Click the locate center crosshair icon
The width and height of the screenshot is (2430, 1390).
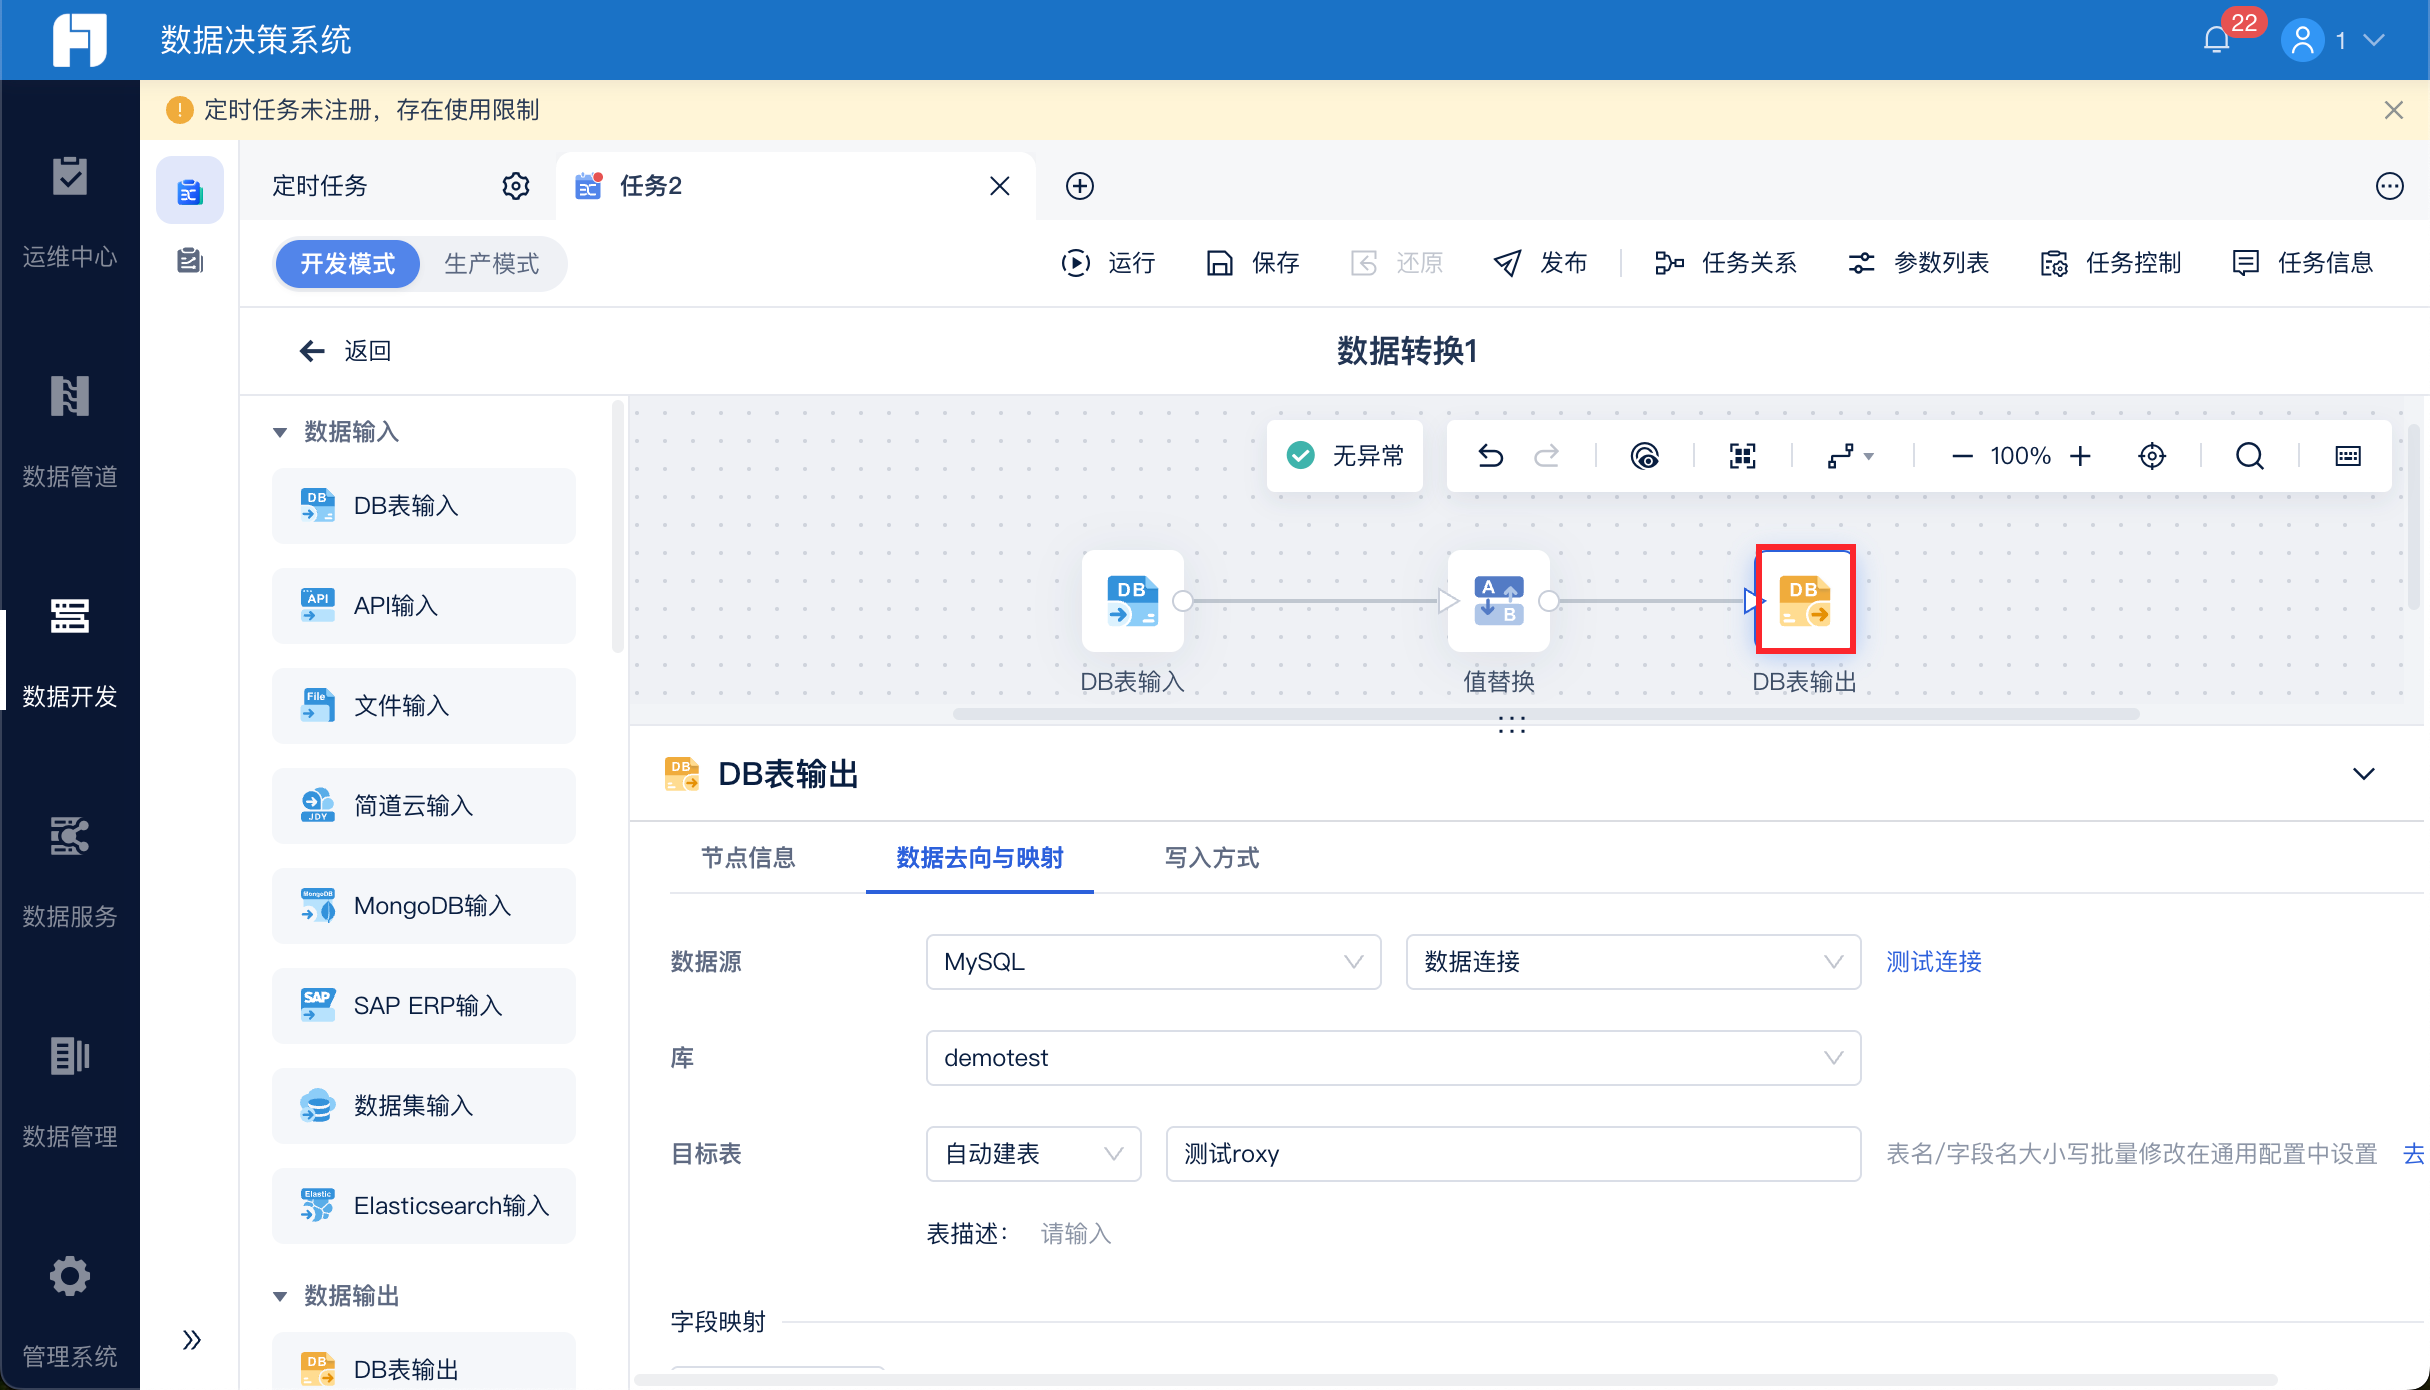coord(2151,456)
